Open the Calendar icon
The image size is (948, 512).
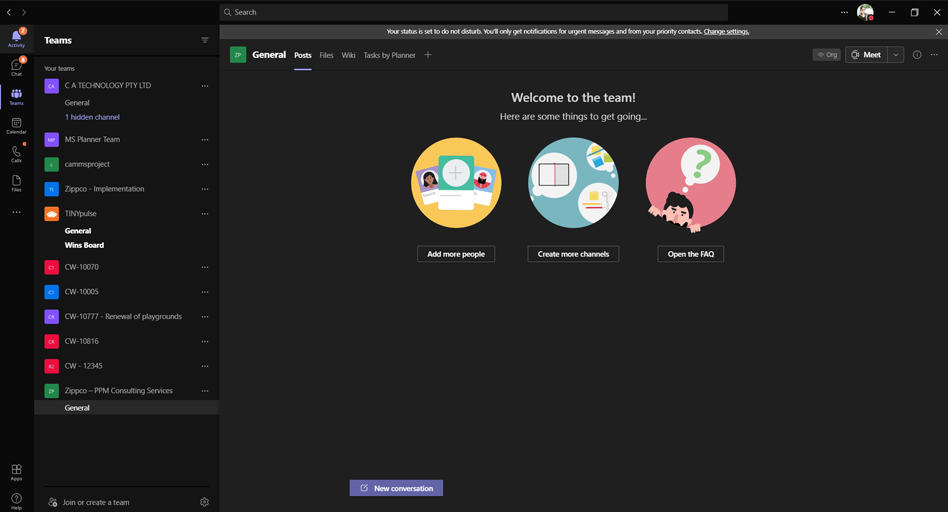point(16,125)
